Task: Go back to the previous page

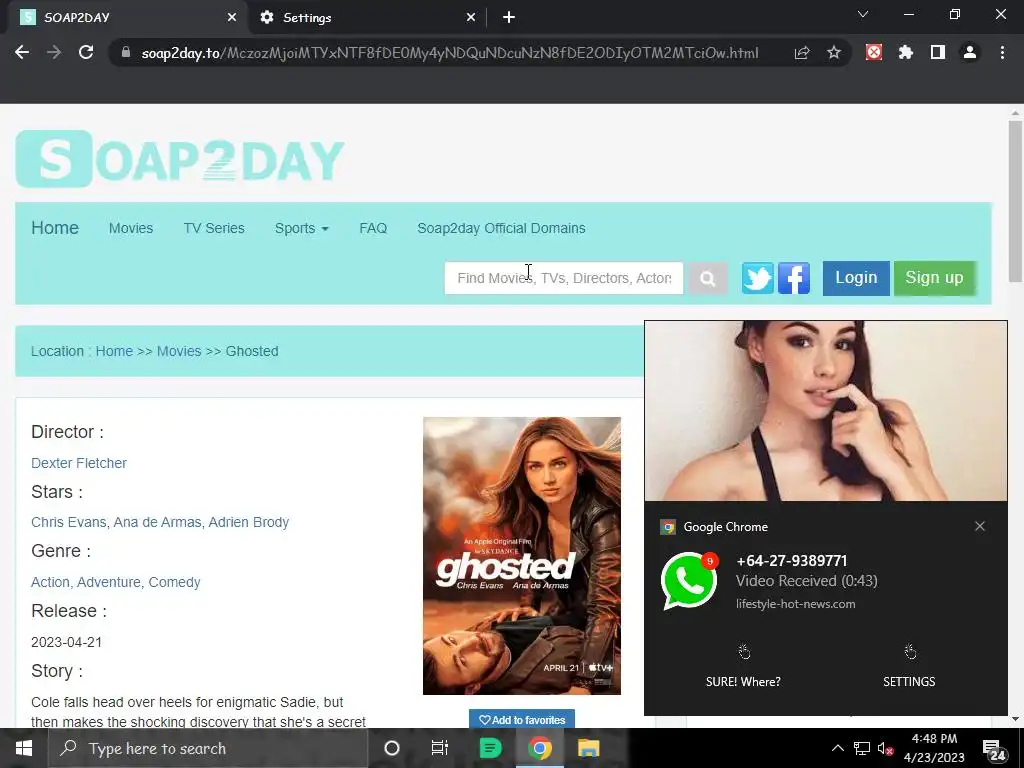Action: pos(22,53)
